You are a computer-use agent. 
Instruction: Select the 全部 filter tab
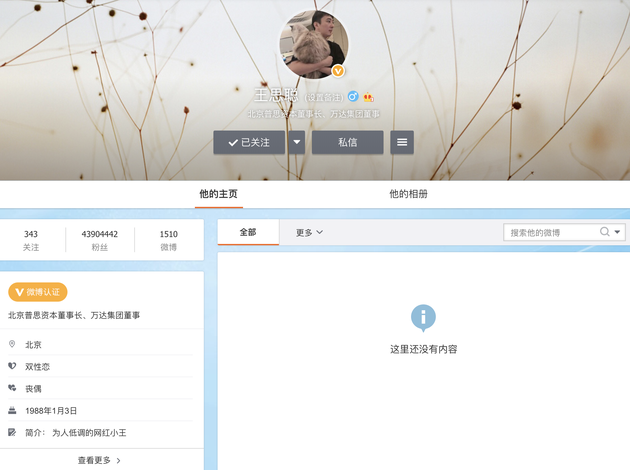[x=247, y=232]
